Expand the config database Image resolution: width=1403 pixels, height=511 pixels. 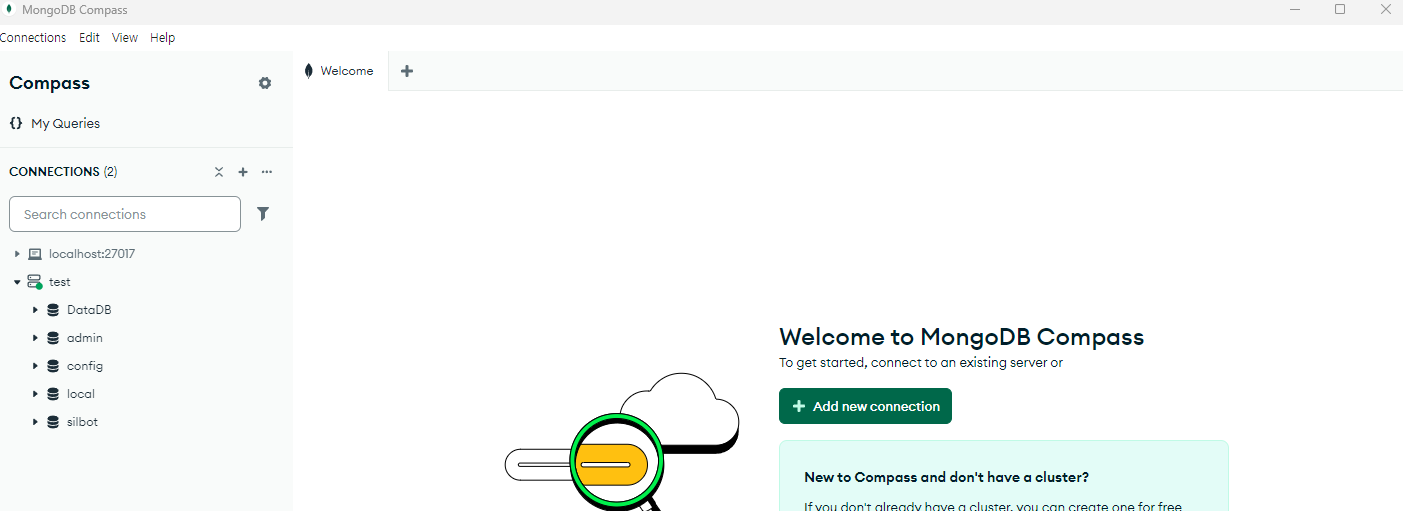coord(35,366)
